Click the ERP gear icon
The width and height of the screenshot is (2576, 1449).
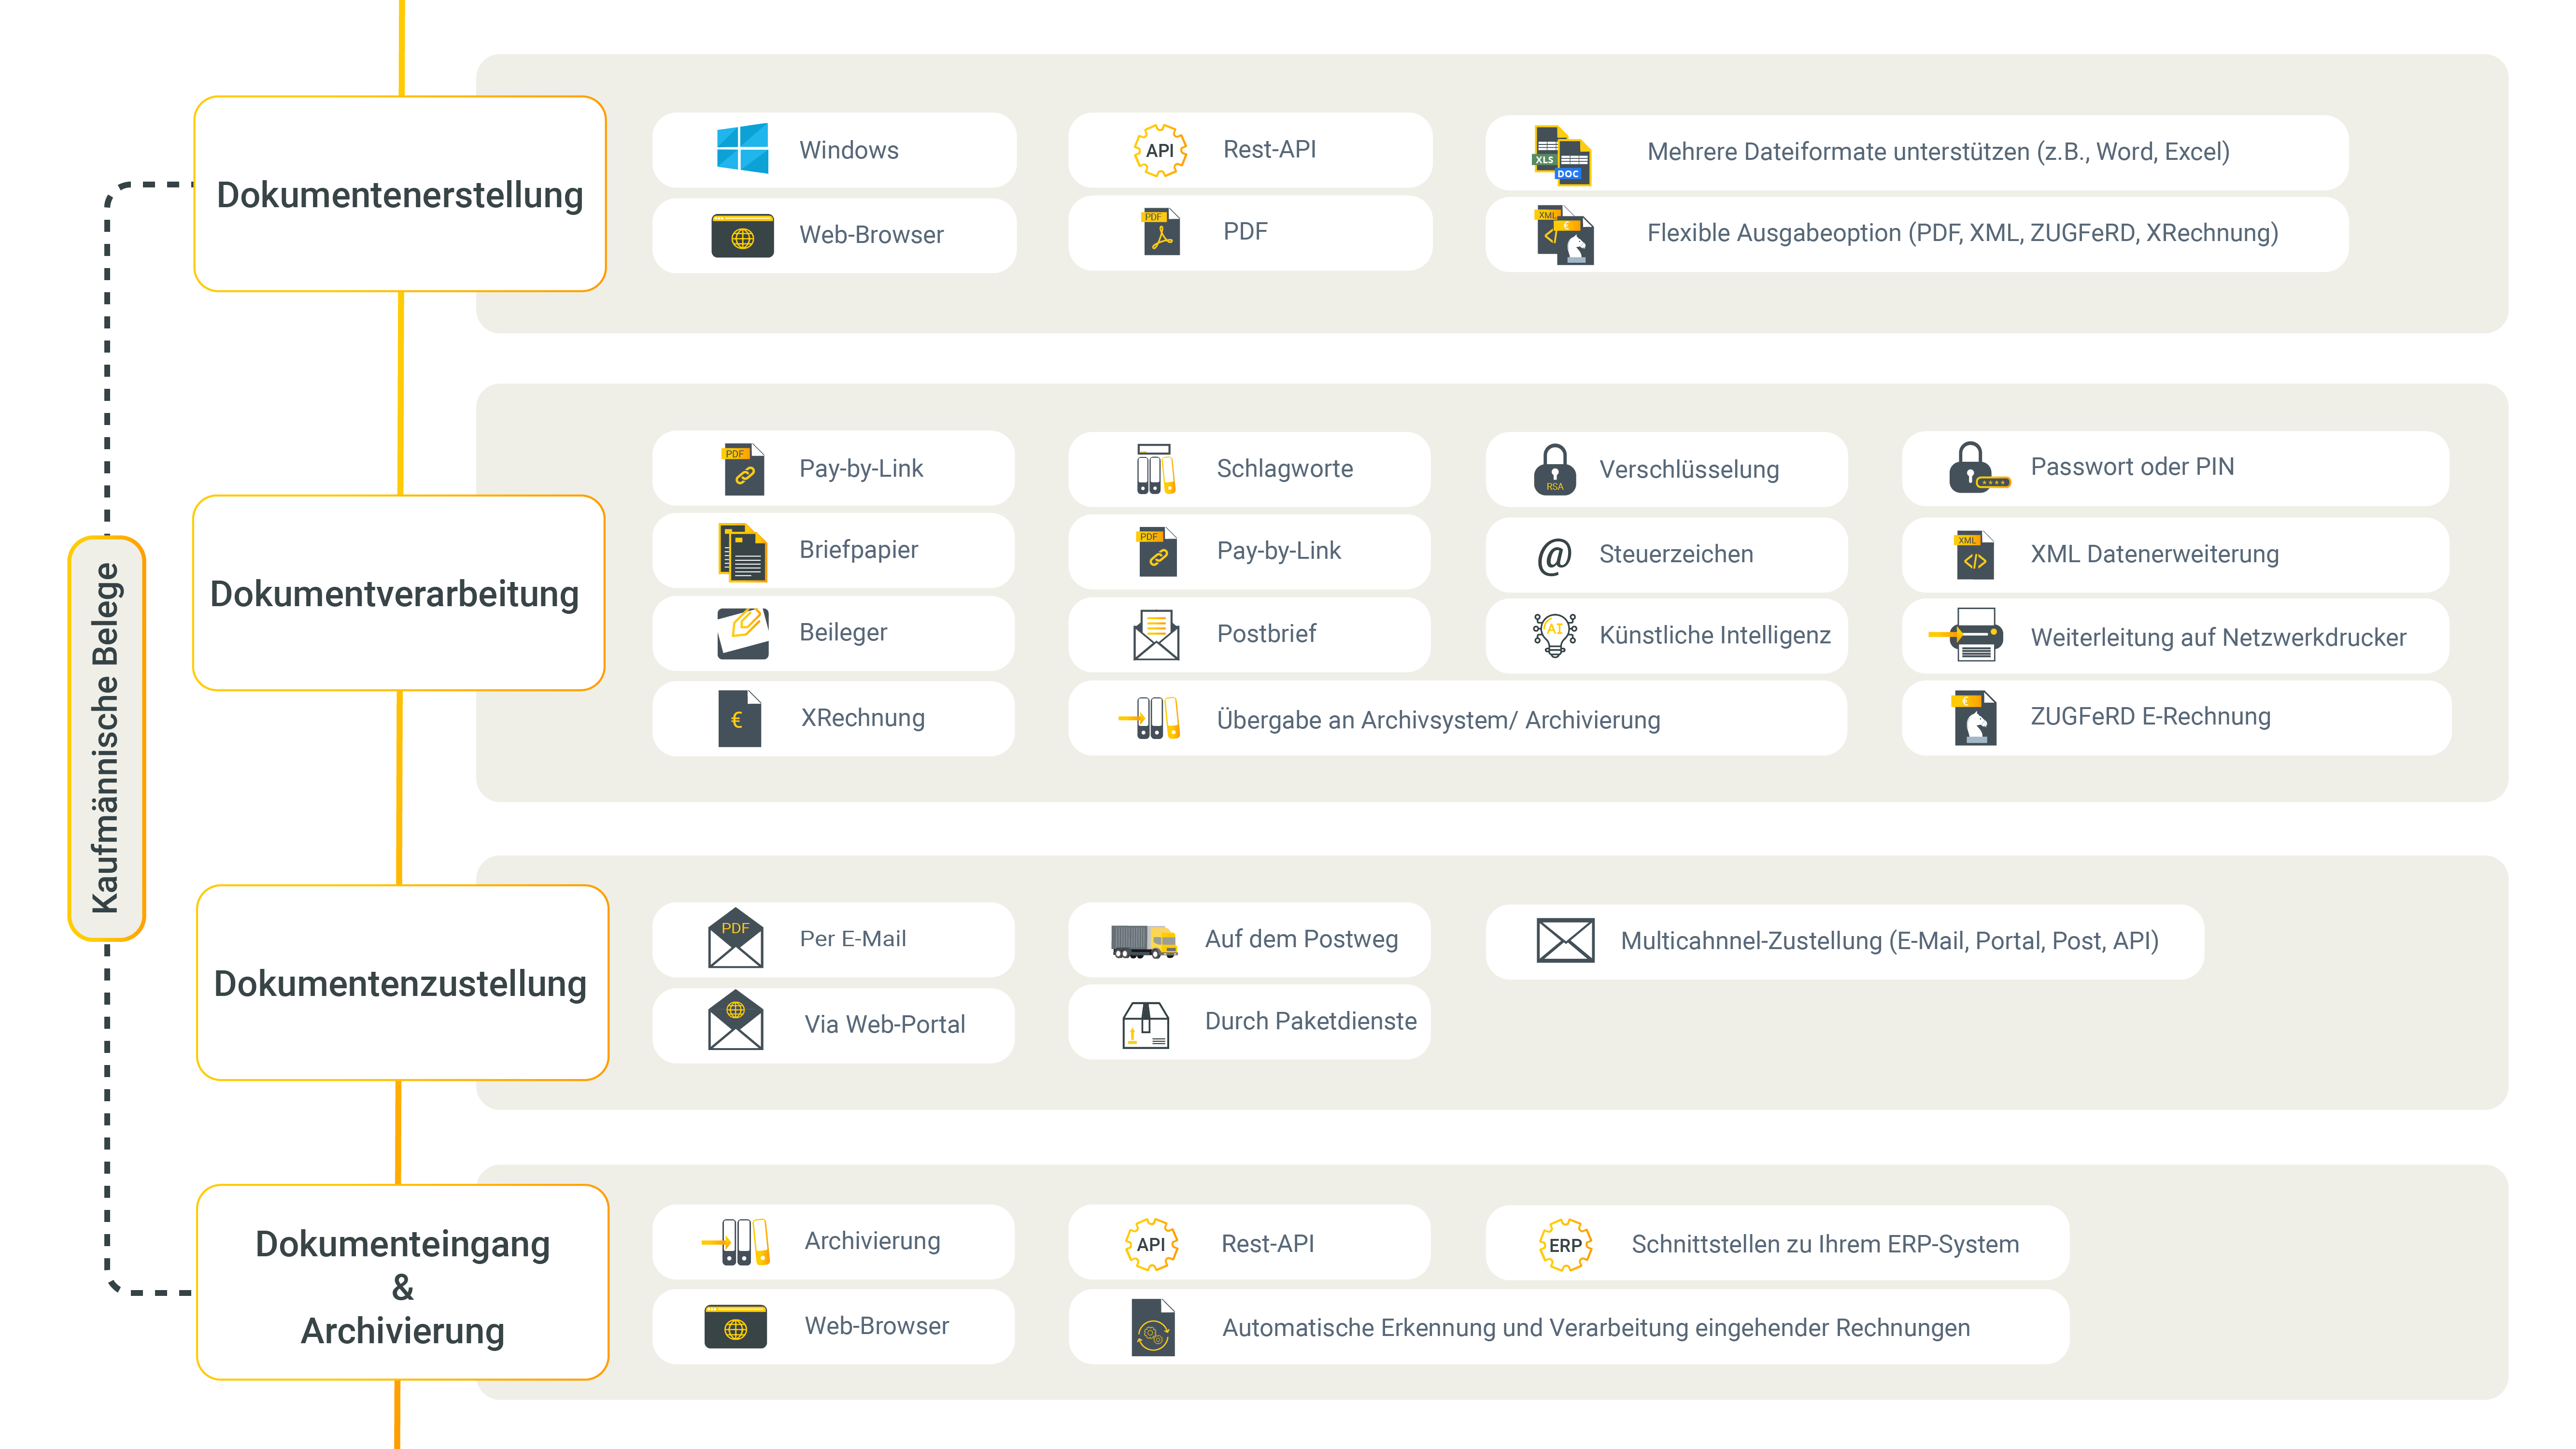tap(1565, 1245)
